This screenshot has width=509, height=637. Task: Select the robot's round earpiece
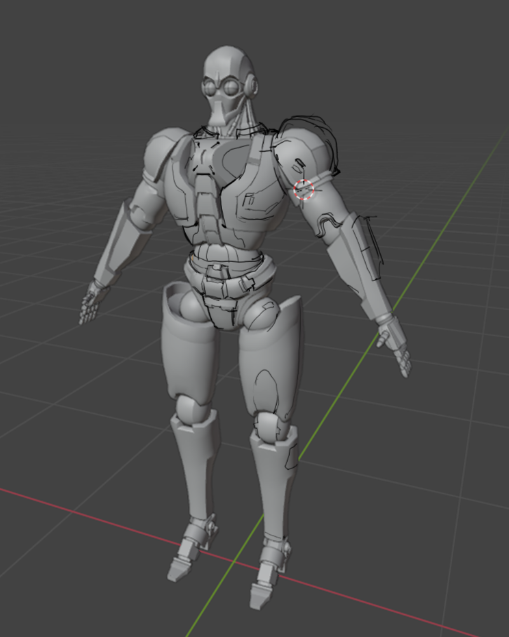click(x=251, y=86)
